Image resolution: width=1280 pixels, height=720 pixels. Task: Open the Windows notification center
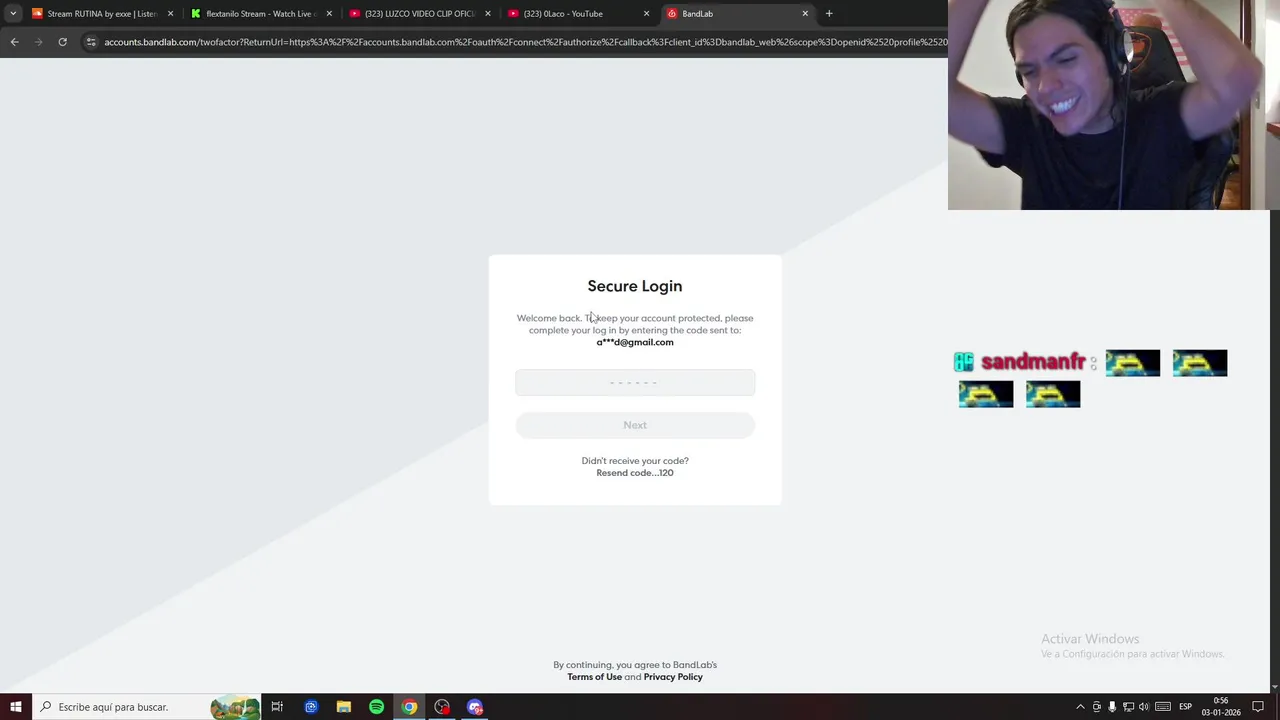pos(1258,707)
